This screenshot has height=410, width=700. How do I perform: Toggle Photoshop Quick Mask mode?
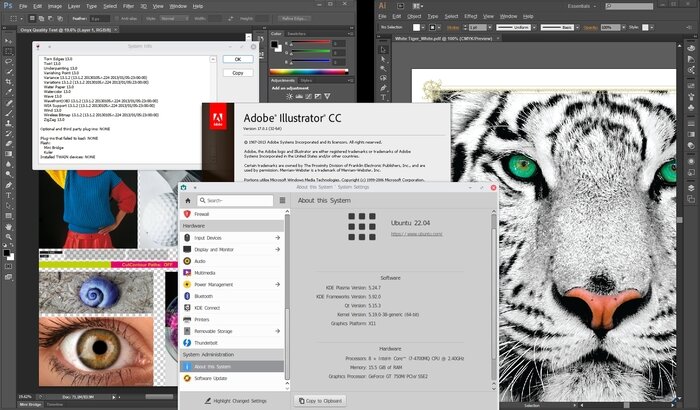[8, 267]
